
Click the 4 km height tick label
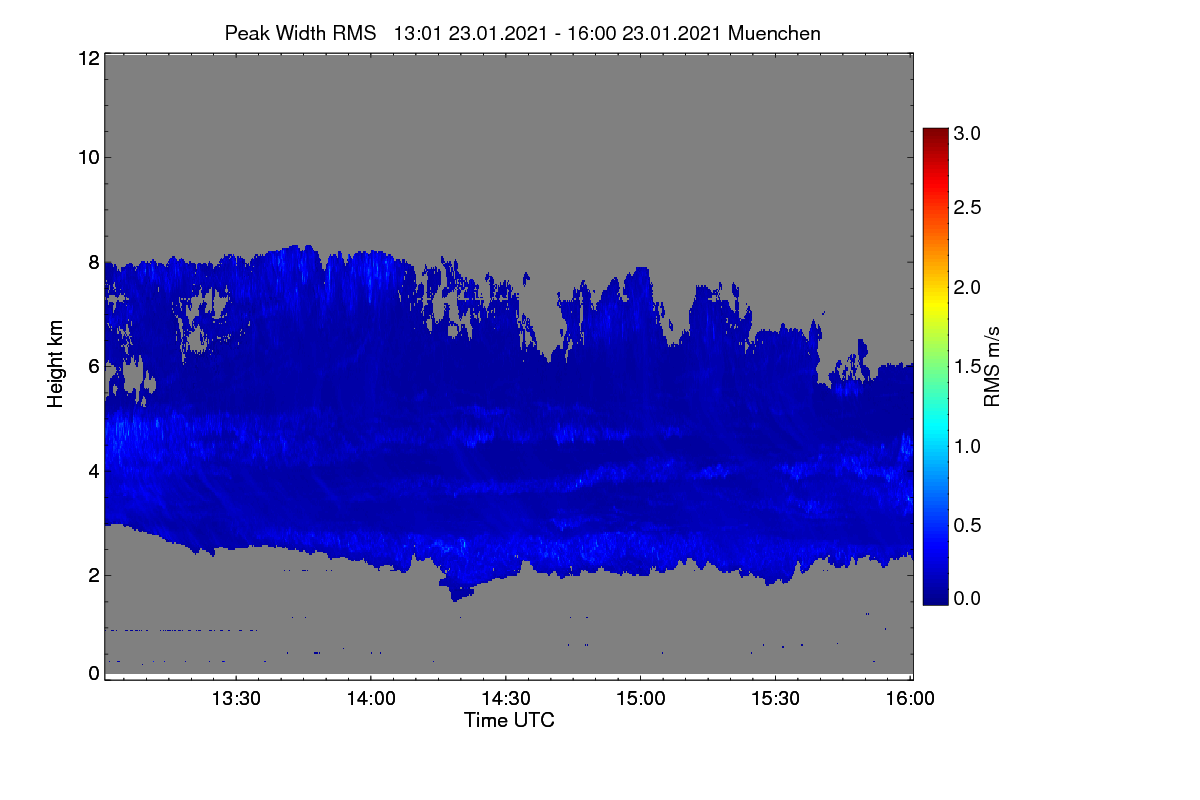(x=94, y=470)
